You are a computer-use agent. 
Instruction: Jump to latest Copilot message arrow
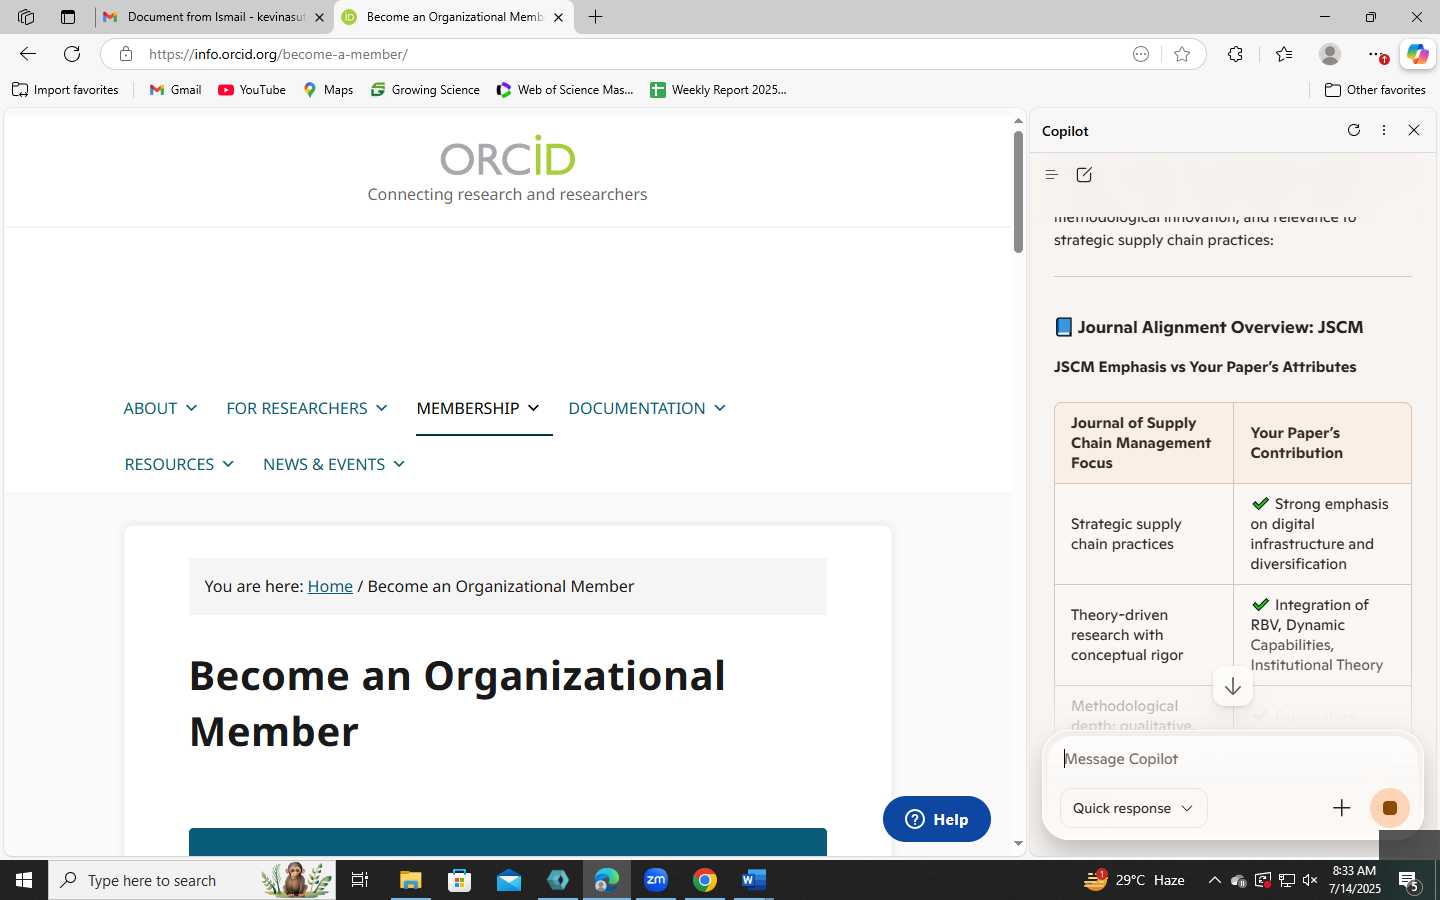pos(1233,686)
